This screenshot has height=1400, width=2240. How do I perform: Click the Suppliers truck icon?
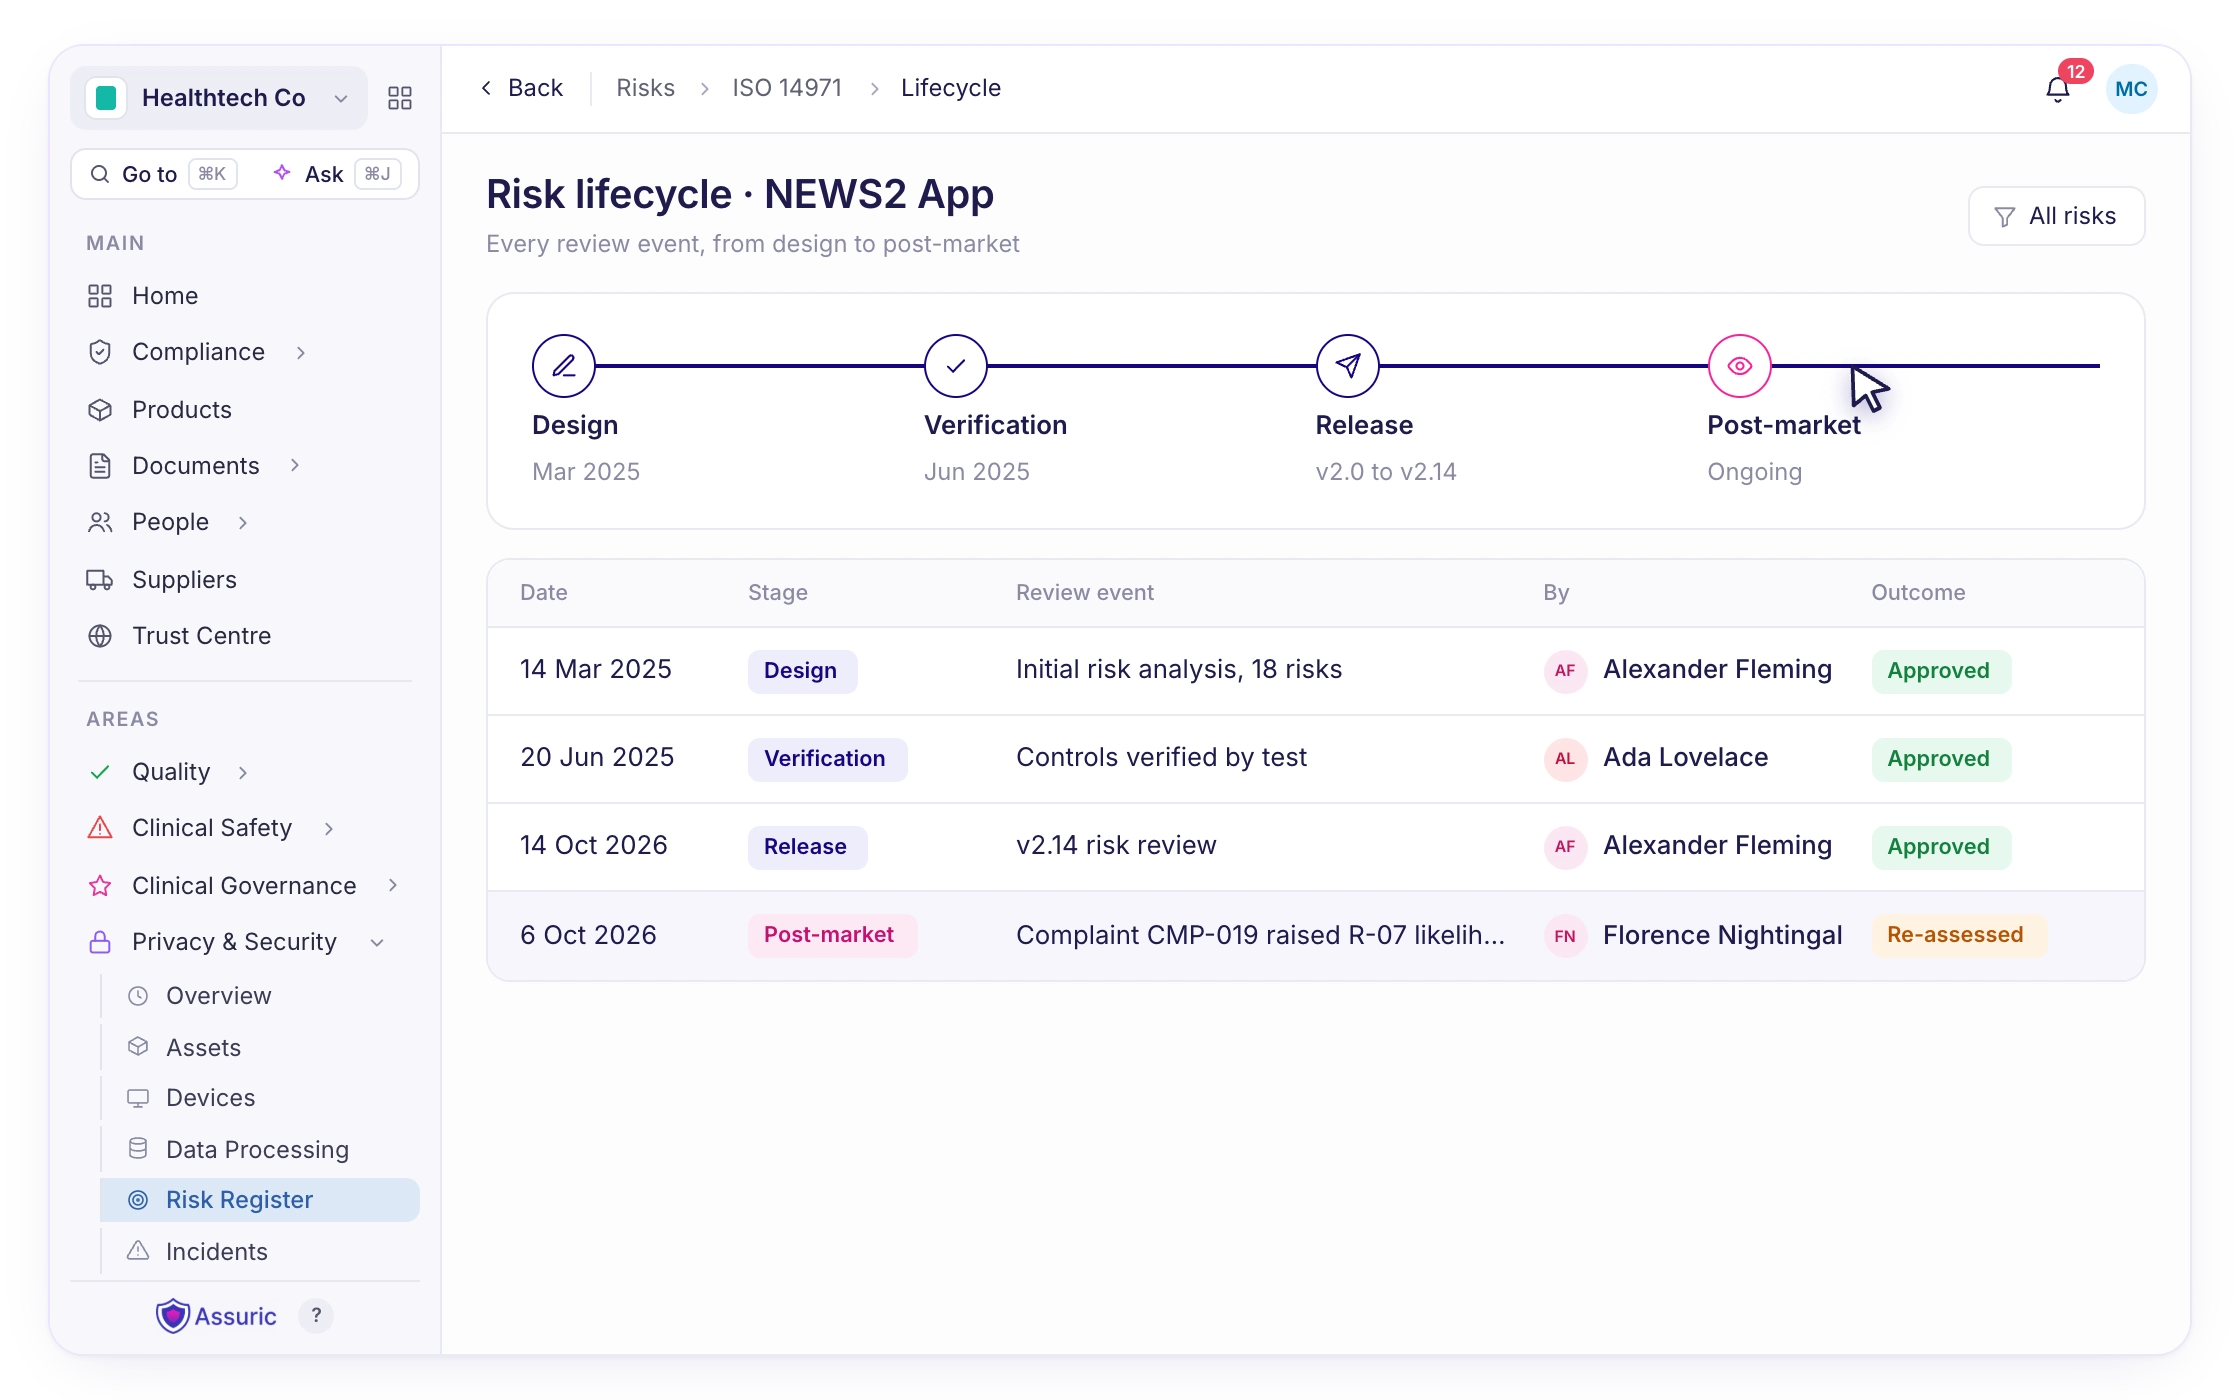coord(100,580)
